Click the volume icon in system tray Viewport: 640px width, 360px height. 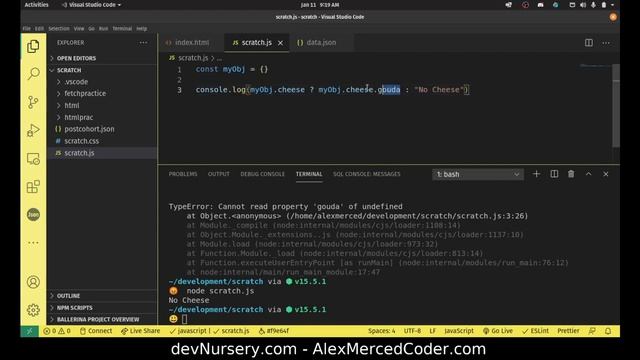click(x=583, y=5)
